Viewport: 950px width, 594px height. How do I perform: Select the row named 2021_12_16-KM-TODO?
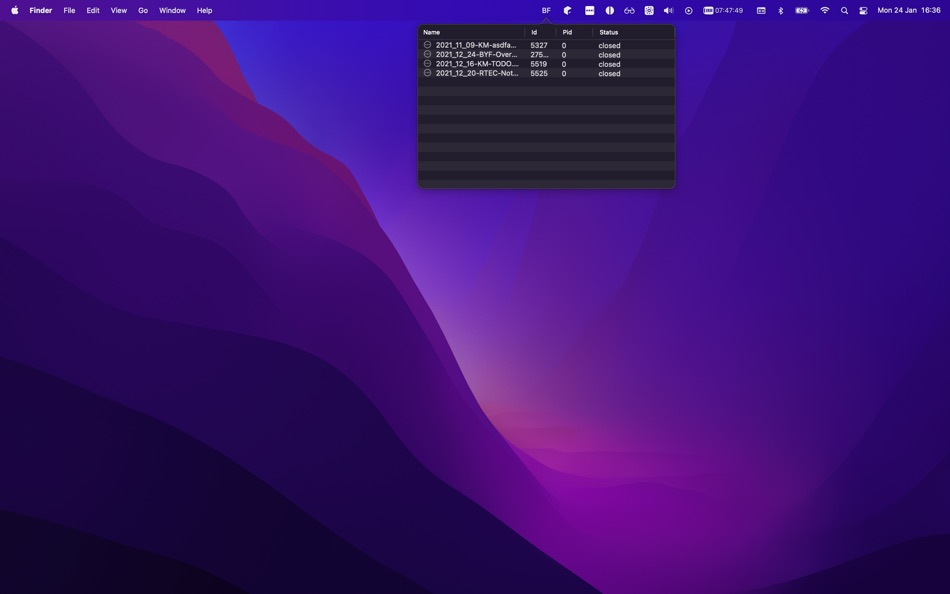point(546,64)
